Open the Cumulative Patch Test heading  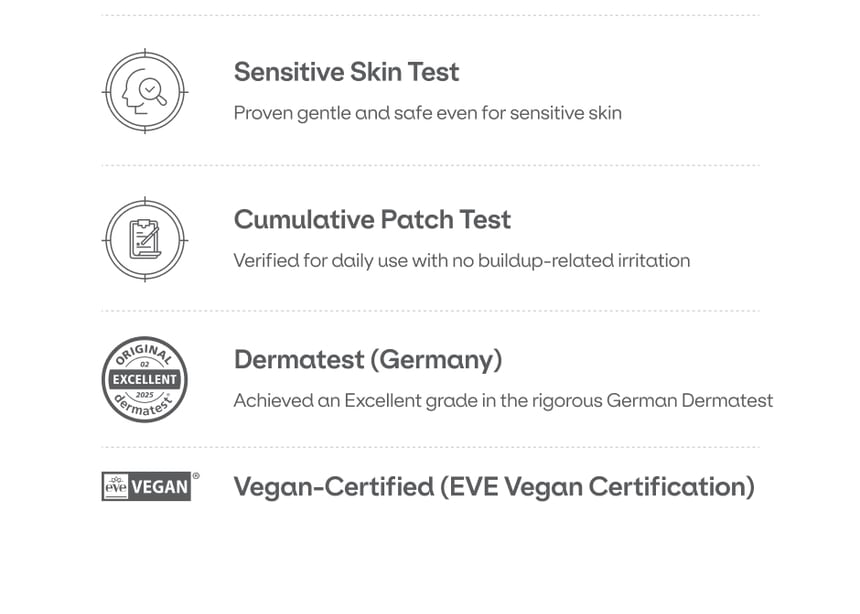[x=372, y=219]
